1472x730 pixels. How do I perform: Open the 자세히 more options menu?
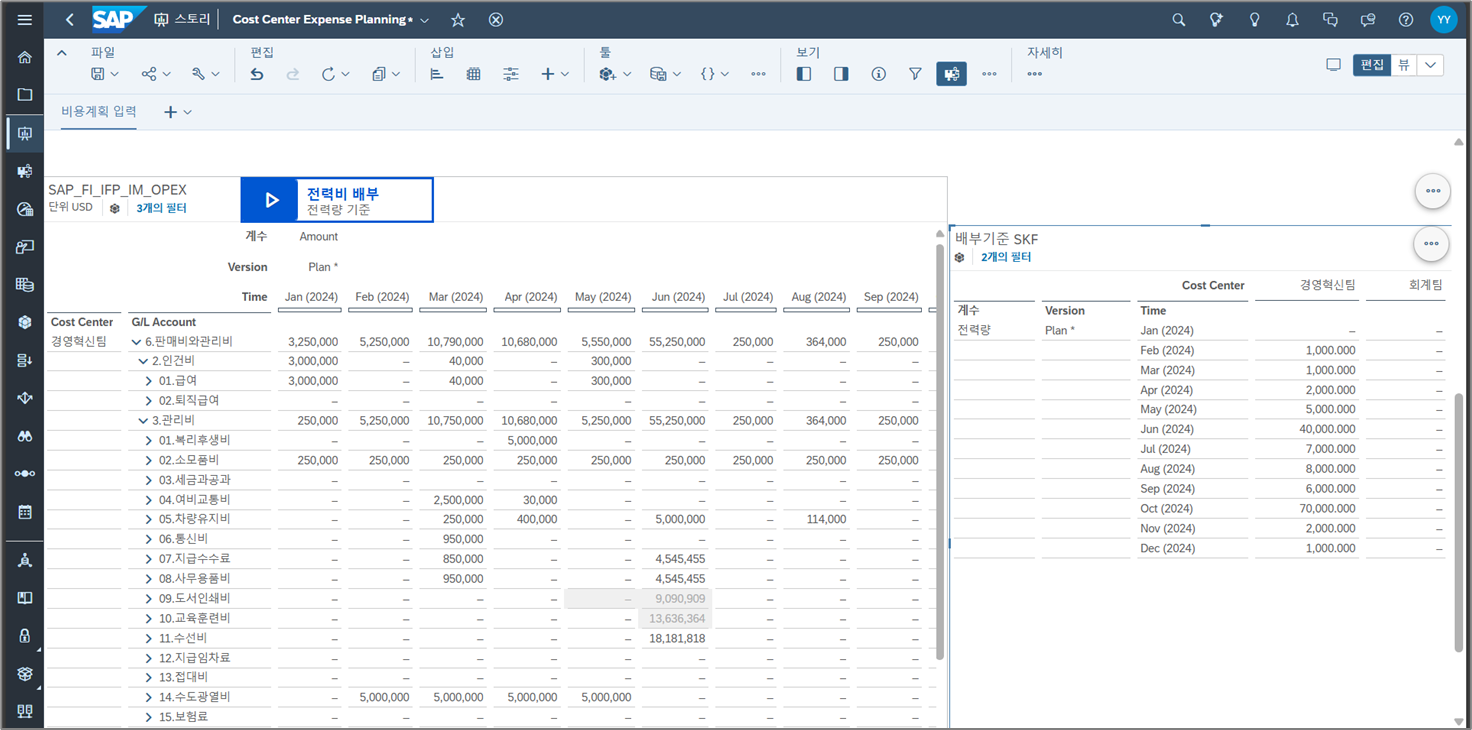[x=1035, y=74]
